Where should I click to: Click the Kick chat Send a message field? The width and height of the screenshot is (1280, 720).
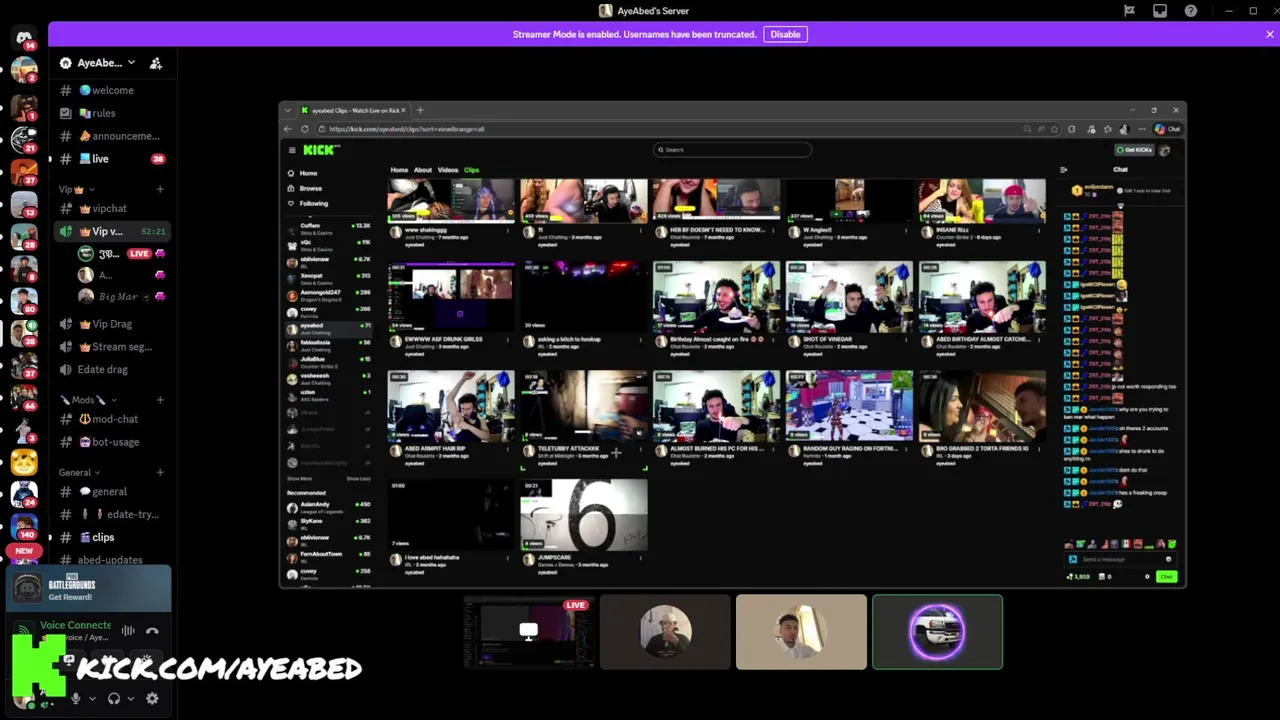click(x=1122, y=560)
